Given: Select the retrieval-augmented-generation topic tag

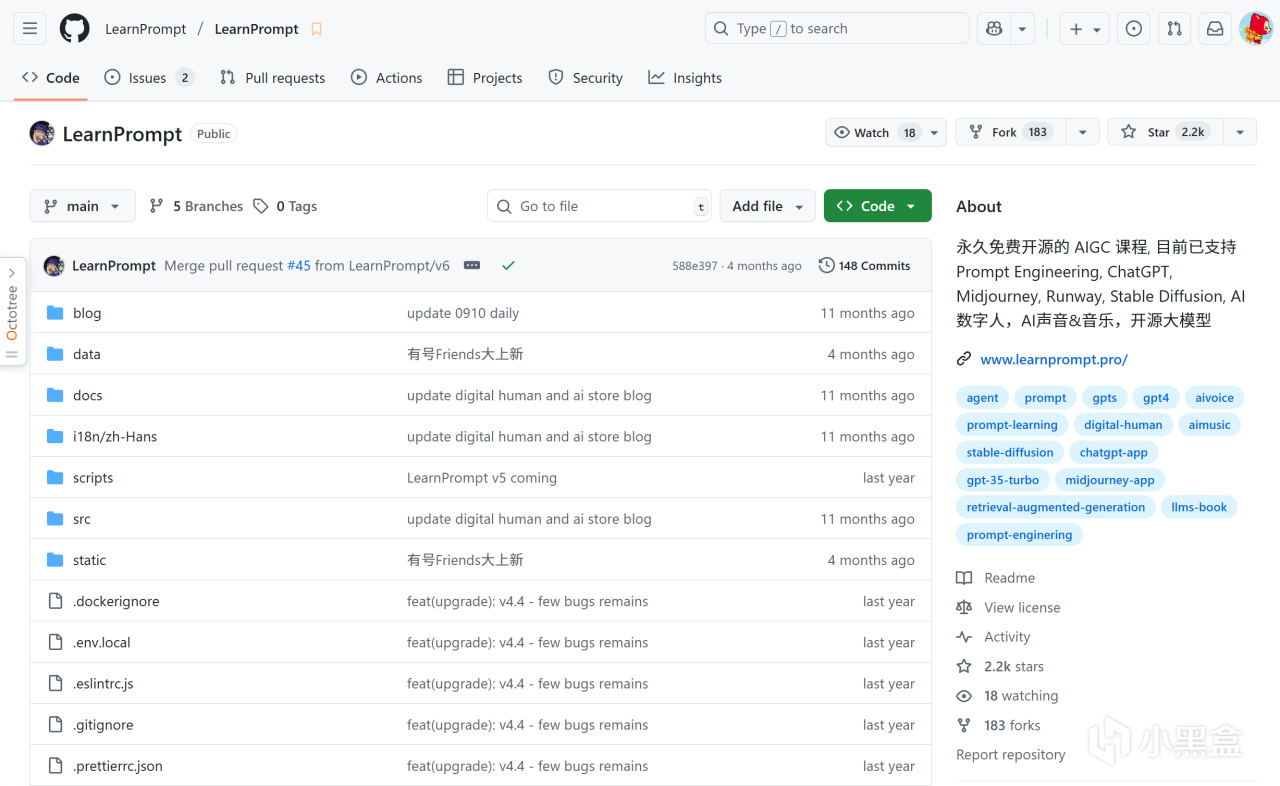Looking at the screenshot, I should coord(1056,508).
